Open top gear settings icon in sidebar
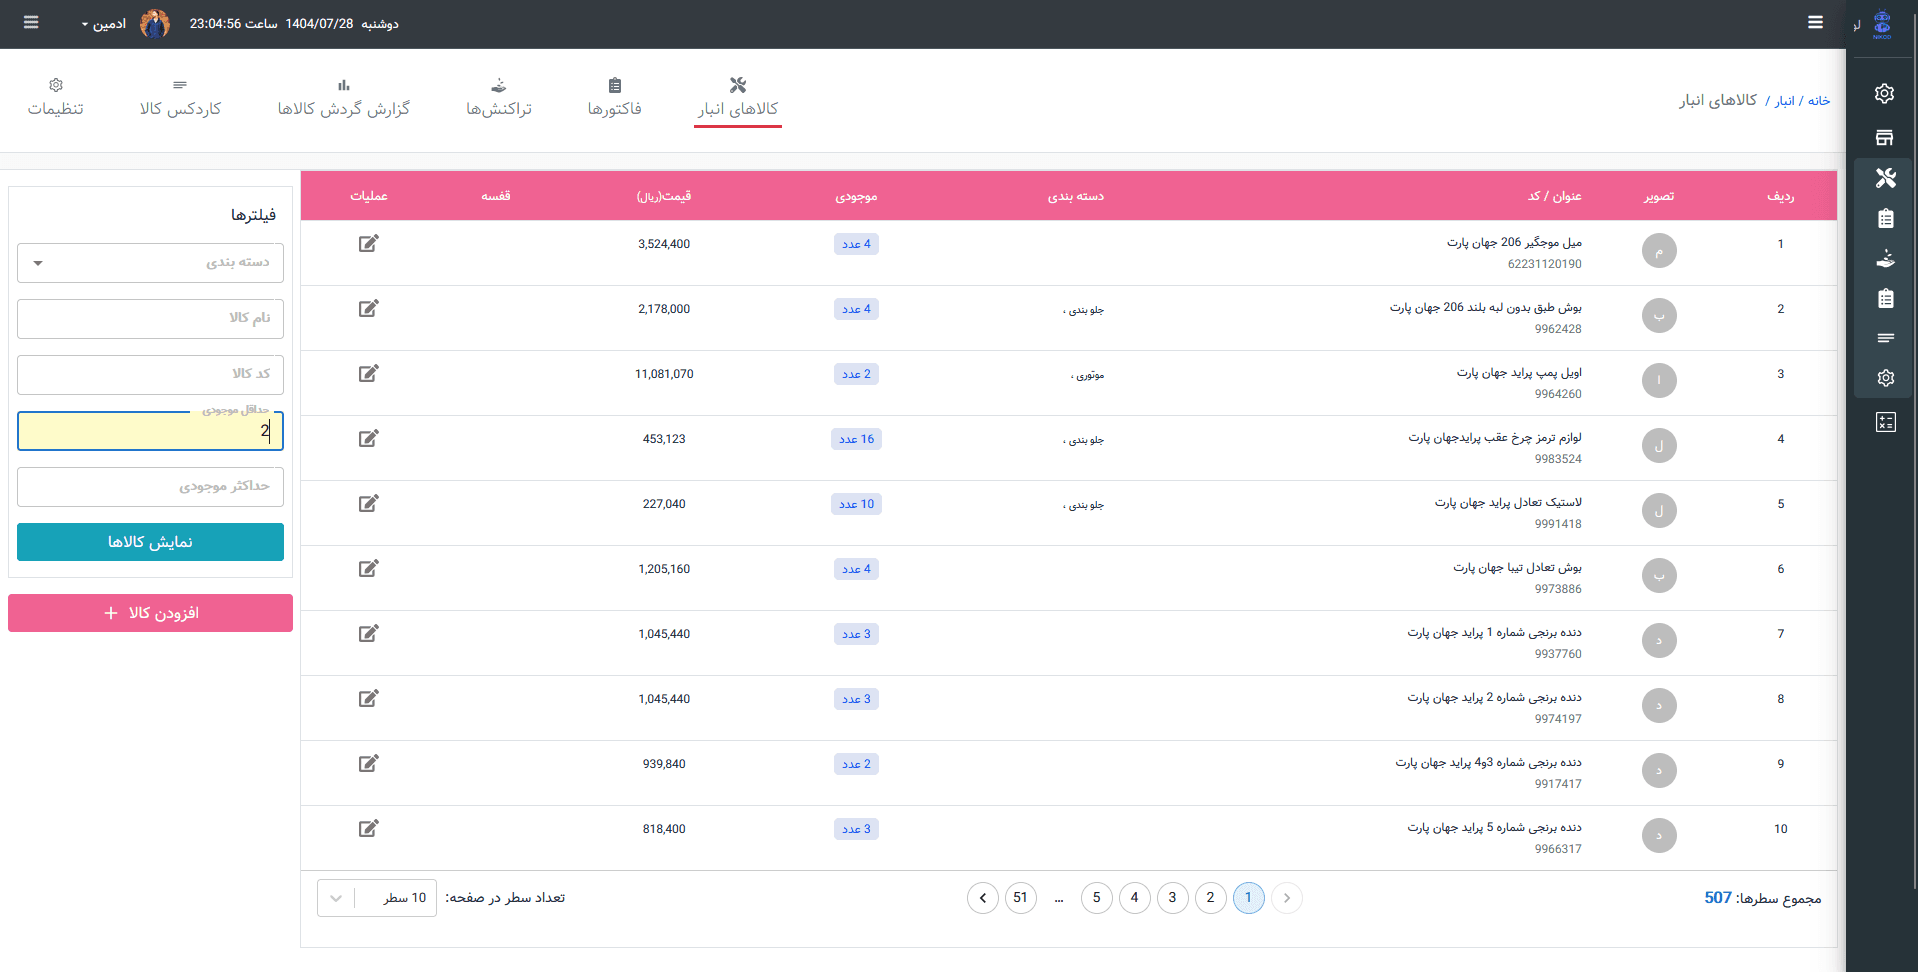The width and height of the screenshot is (1918, 972). pos(1885,94)
